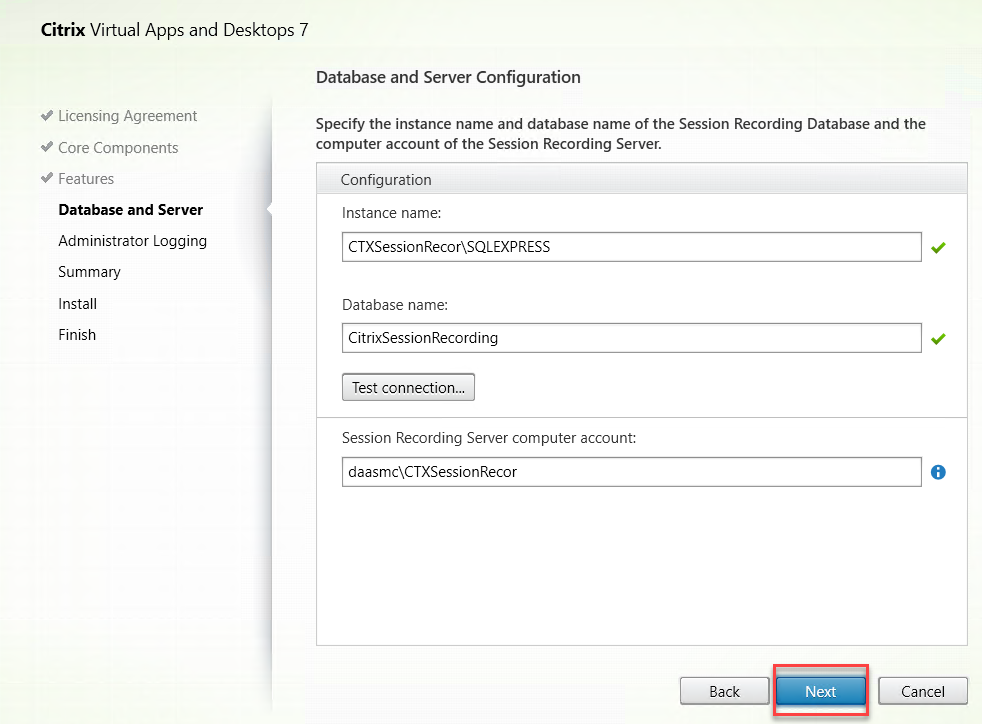Cancel the installation wizard
This screenshot has width=982, height=724.
coord(922,691)
